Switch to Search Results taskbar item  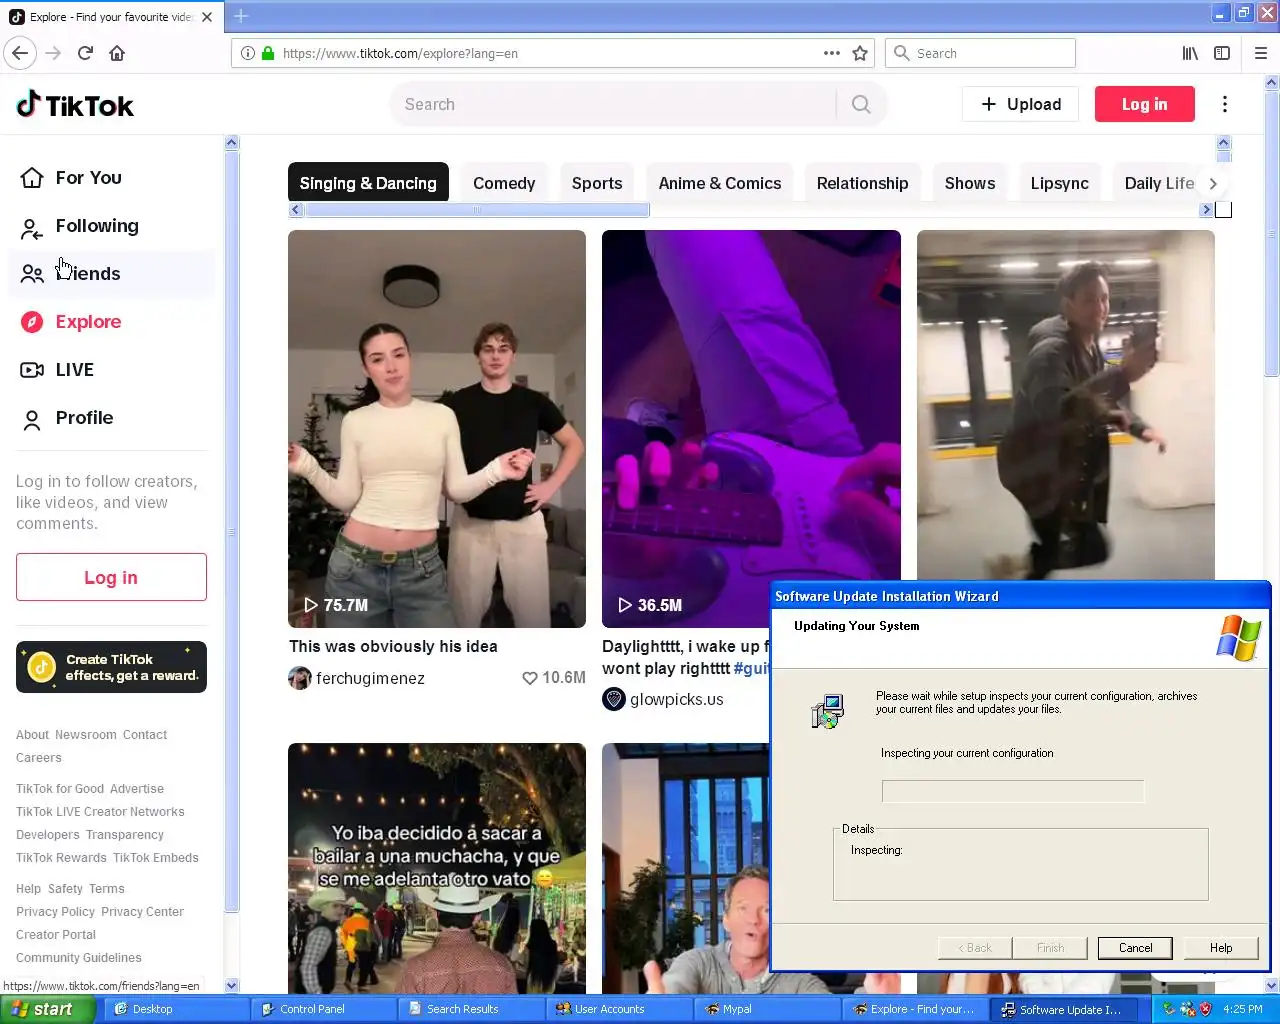tap(472, 1009)
